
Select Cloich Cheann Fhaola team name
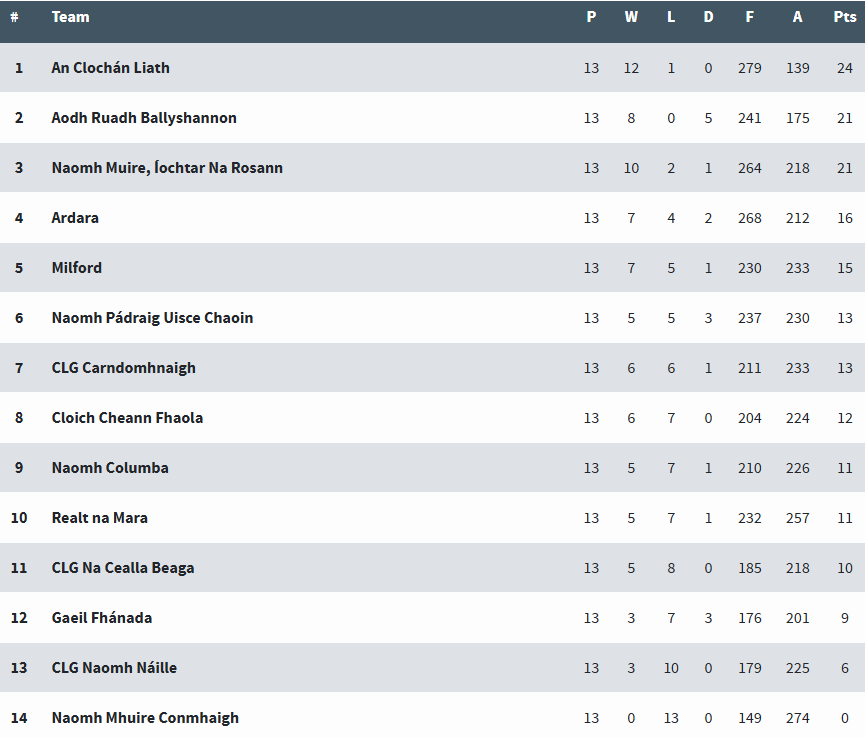point(127,418)
